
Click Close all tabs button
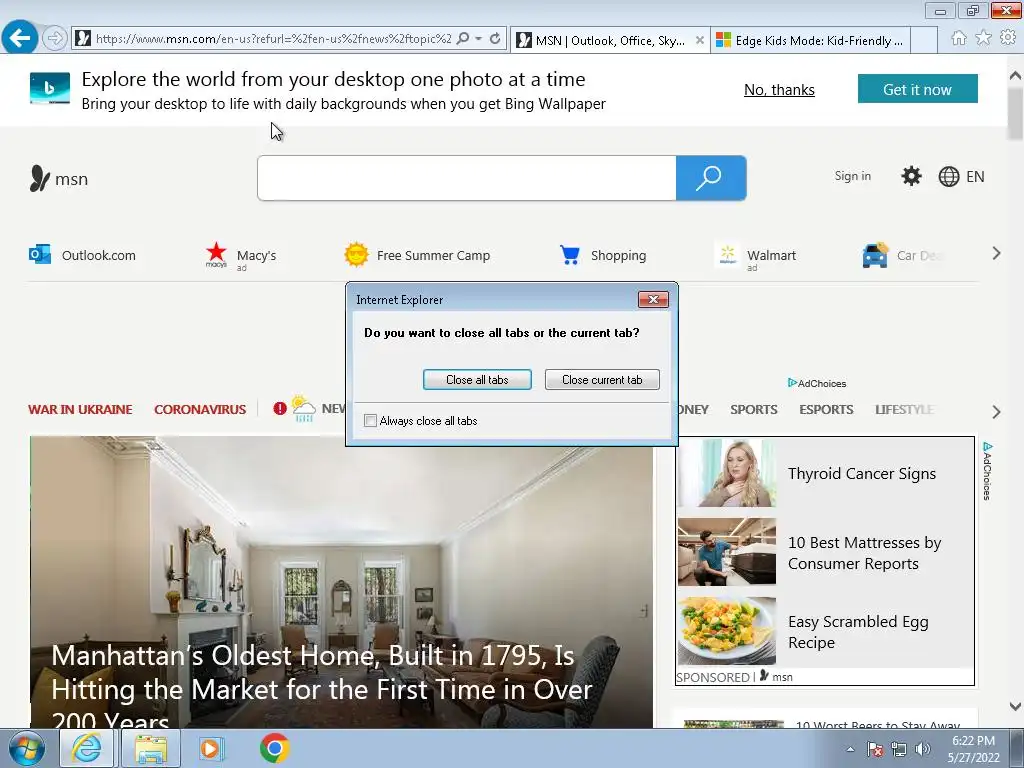tap(477, 379)
